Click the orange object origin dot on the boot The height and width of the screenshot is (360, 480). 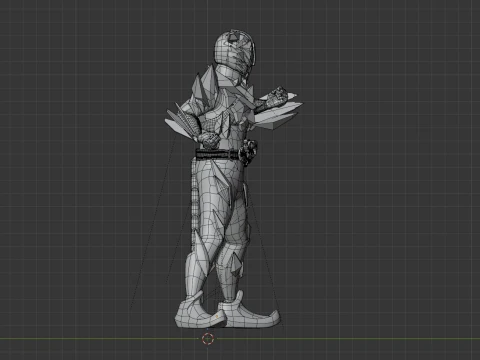pyautogui.click(x=217, y=316)
